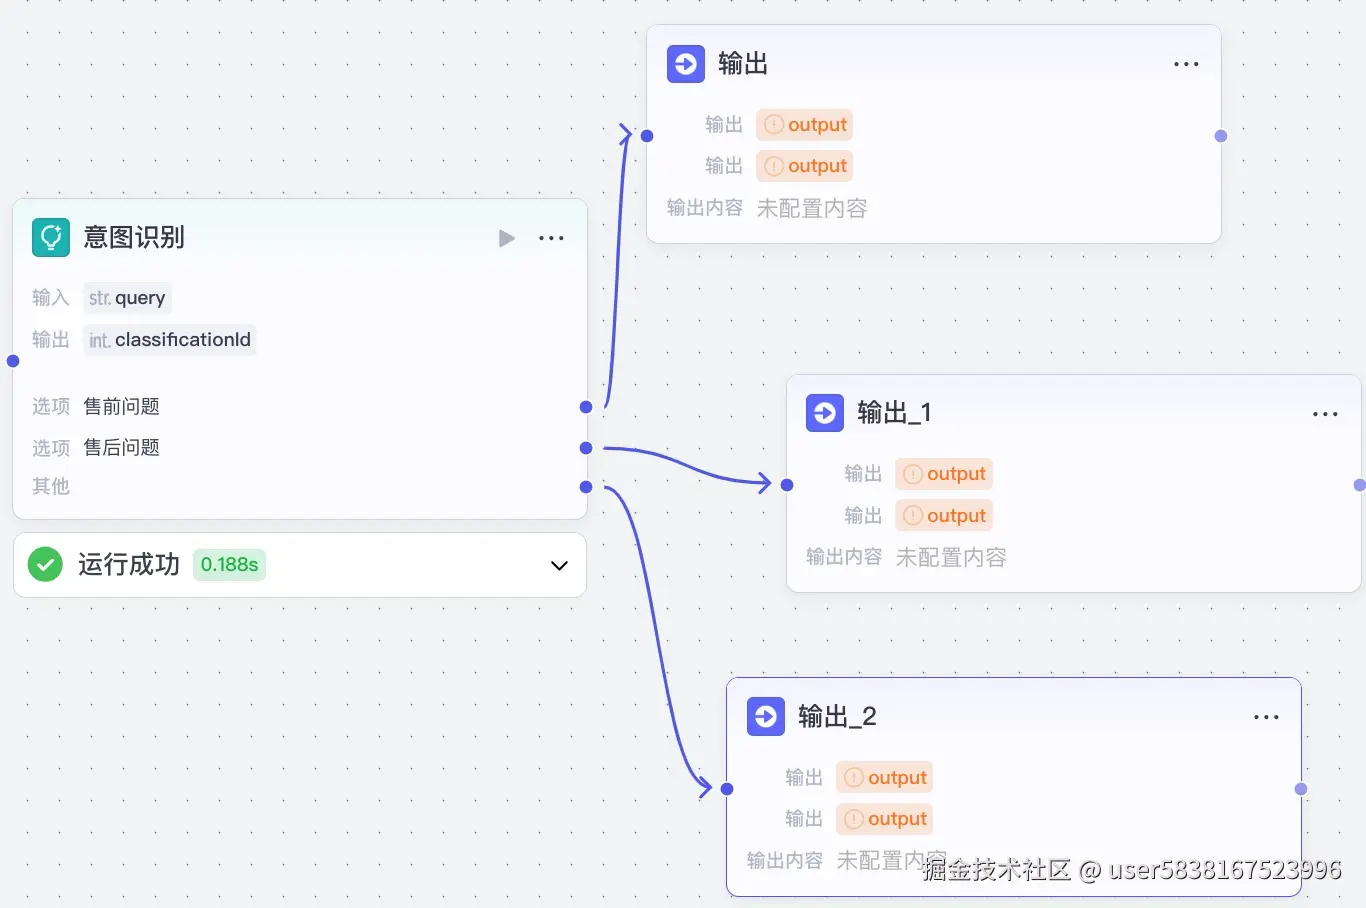Click the 输出_1 node input port
The height and width of the screenshot is (908, 1366).
(x=787, y=485)
